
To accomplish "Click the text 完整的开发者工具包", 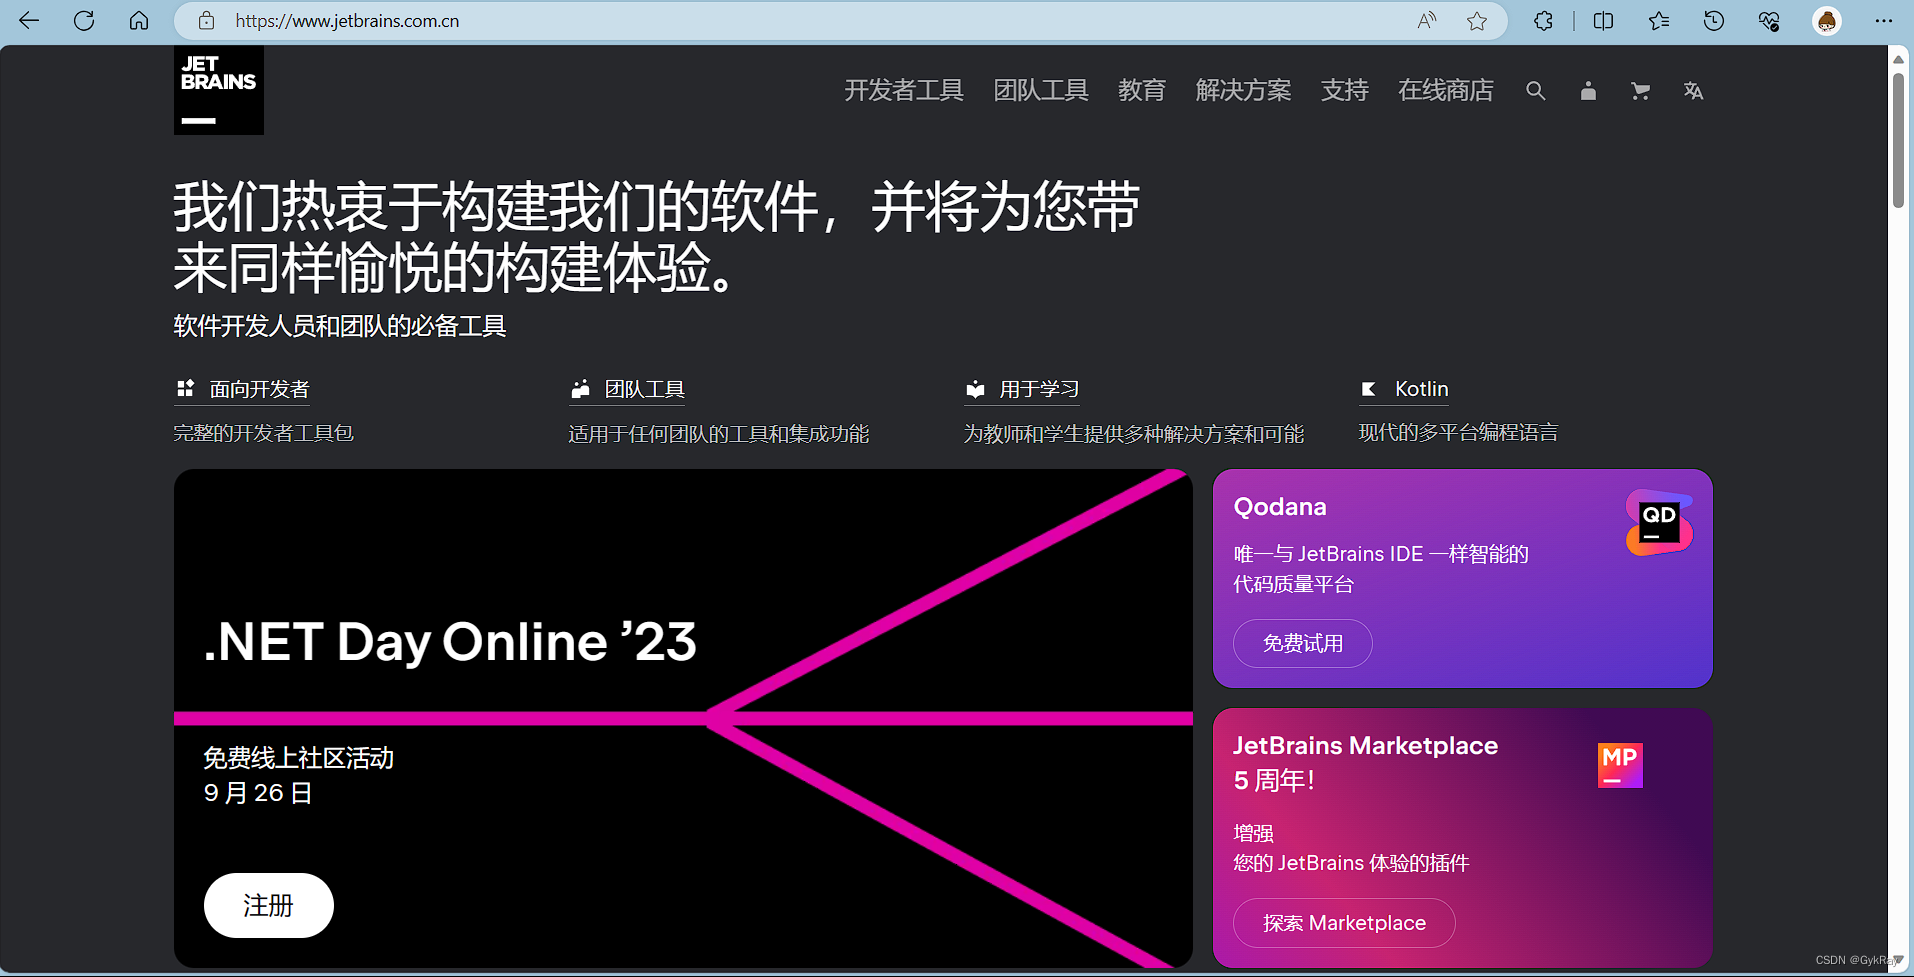I will pyautogui.click(x=264, y=433).
